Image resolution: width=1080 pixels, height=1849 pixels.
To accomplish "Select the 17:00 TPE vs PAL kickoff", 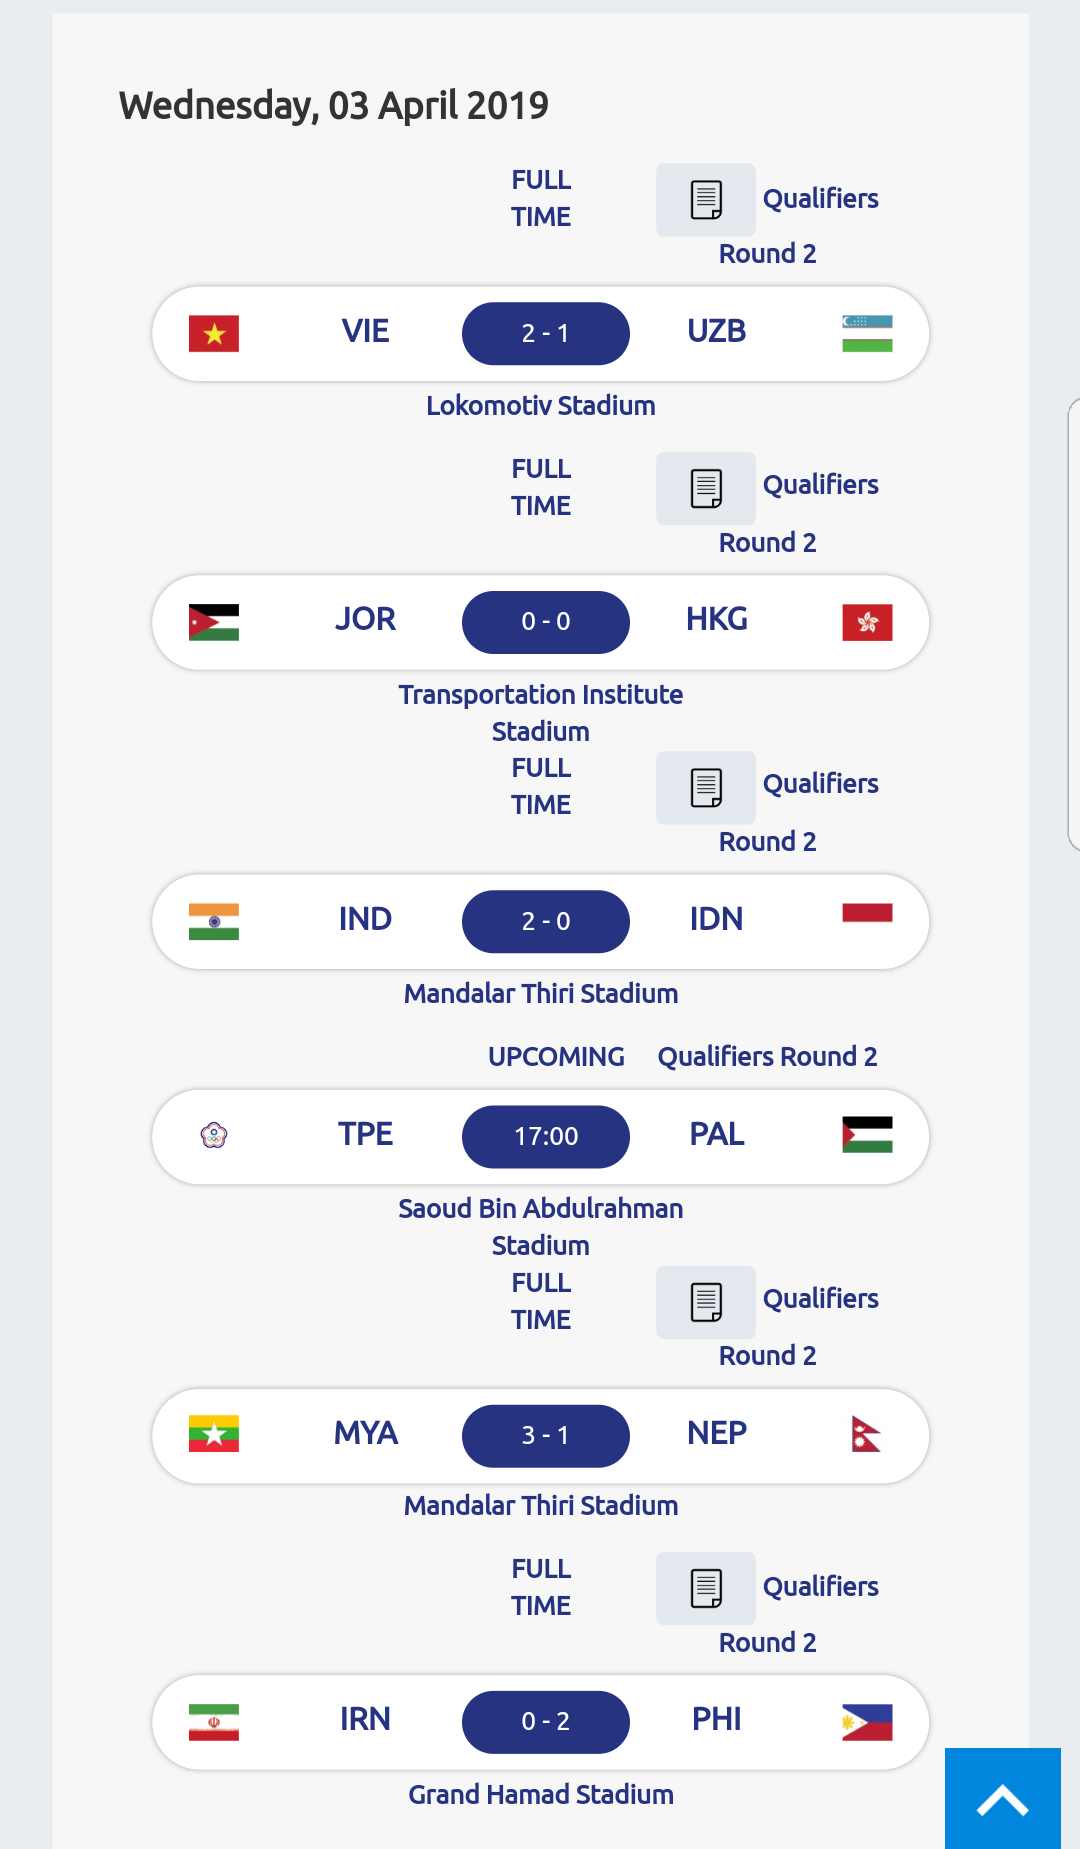I will click(546, 1137).
